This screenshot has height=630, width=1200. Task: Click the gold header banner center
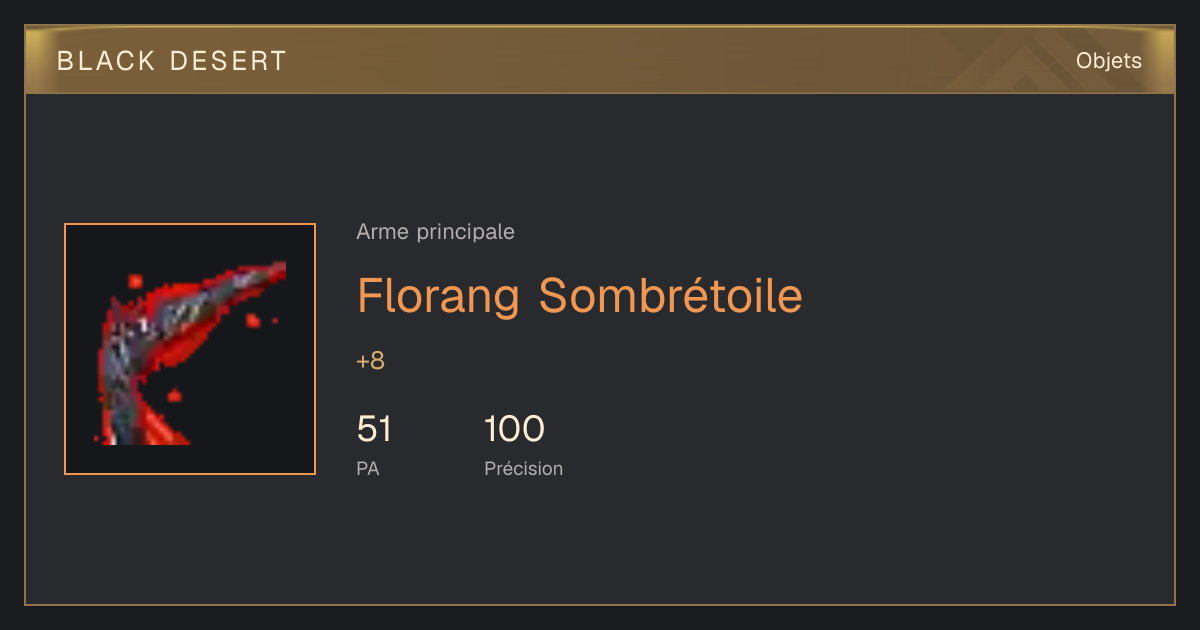[x=600, y=60]
